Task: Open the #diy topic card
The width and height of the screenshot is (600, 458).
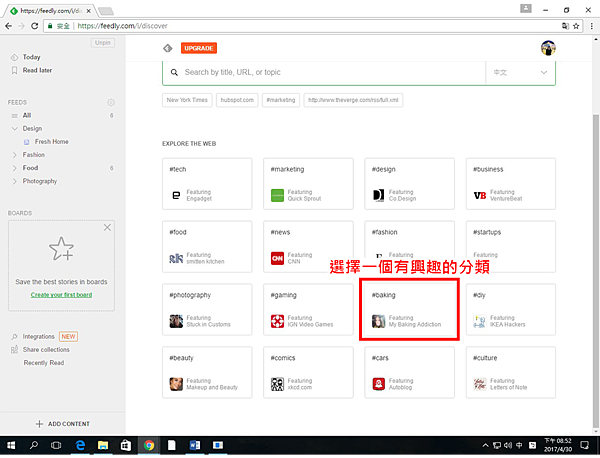Action: coord(510,310)
